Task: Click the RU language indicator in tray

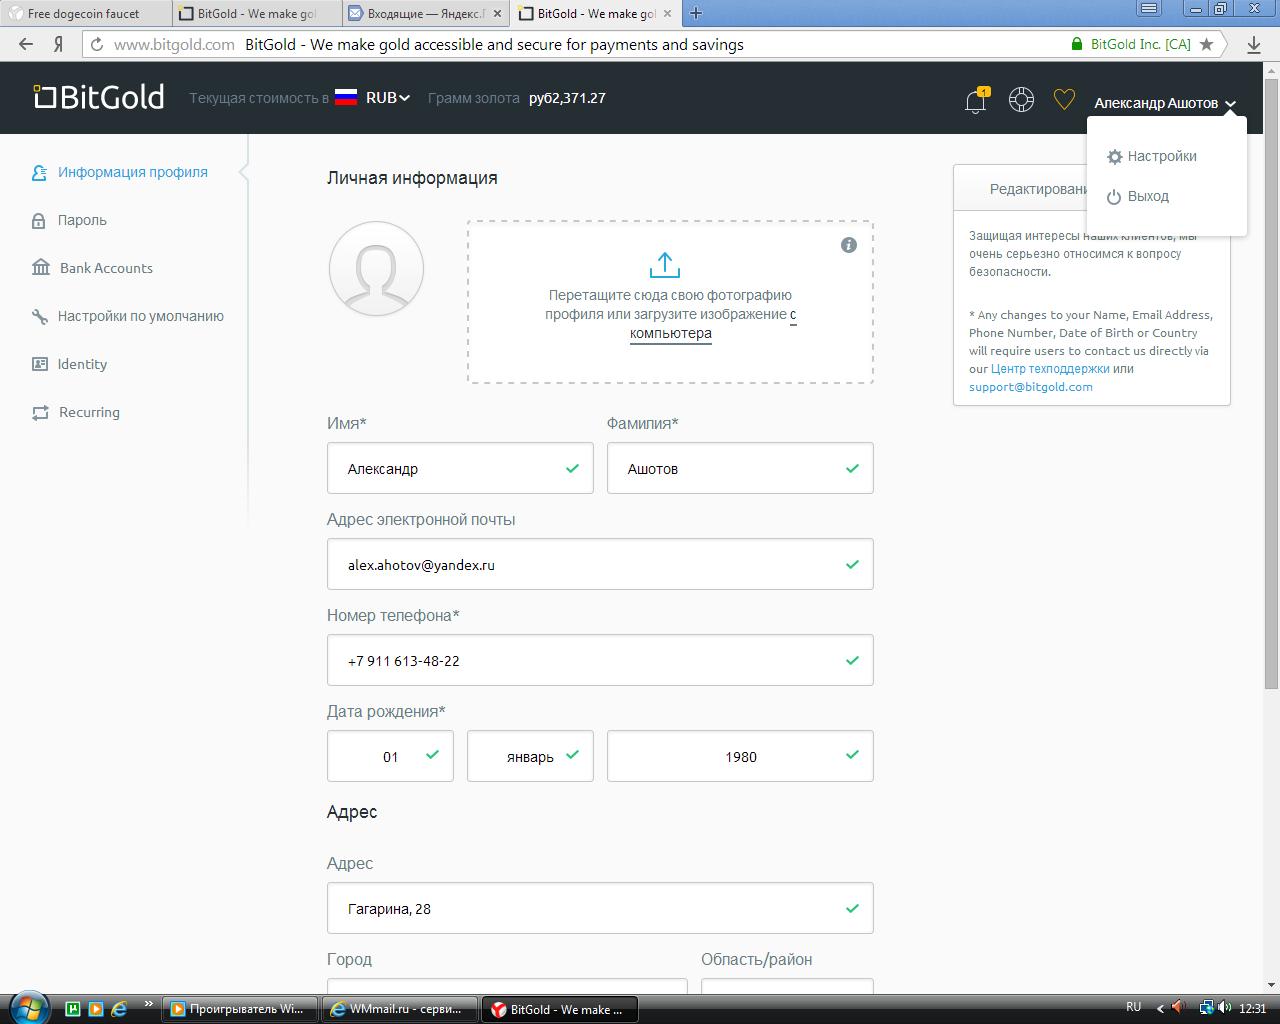Action: pos(1133,1007)
